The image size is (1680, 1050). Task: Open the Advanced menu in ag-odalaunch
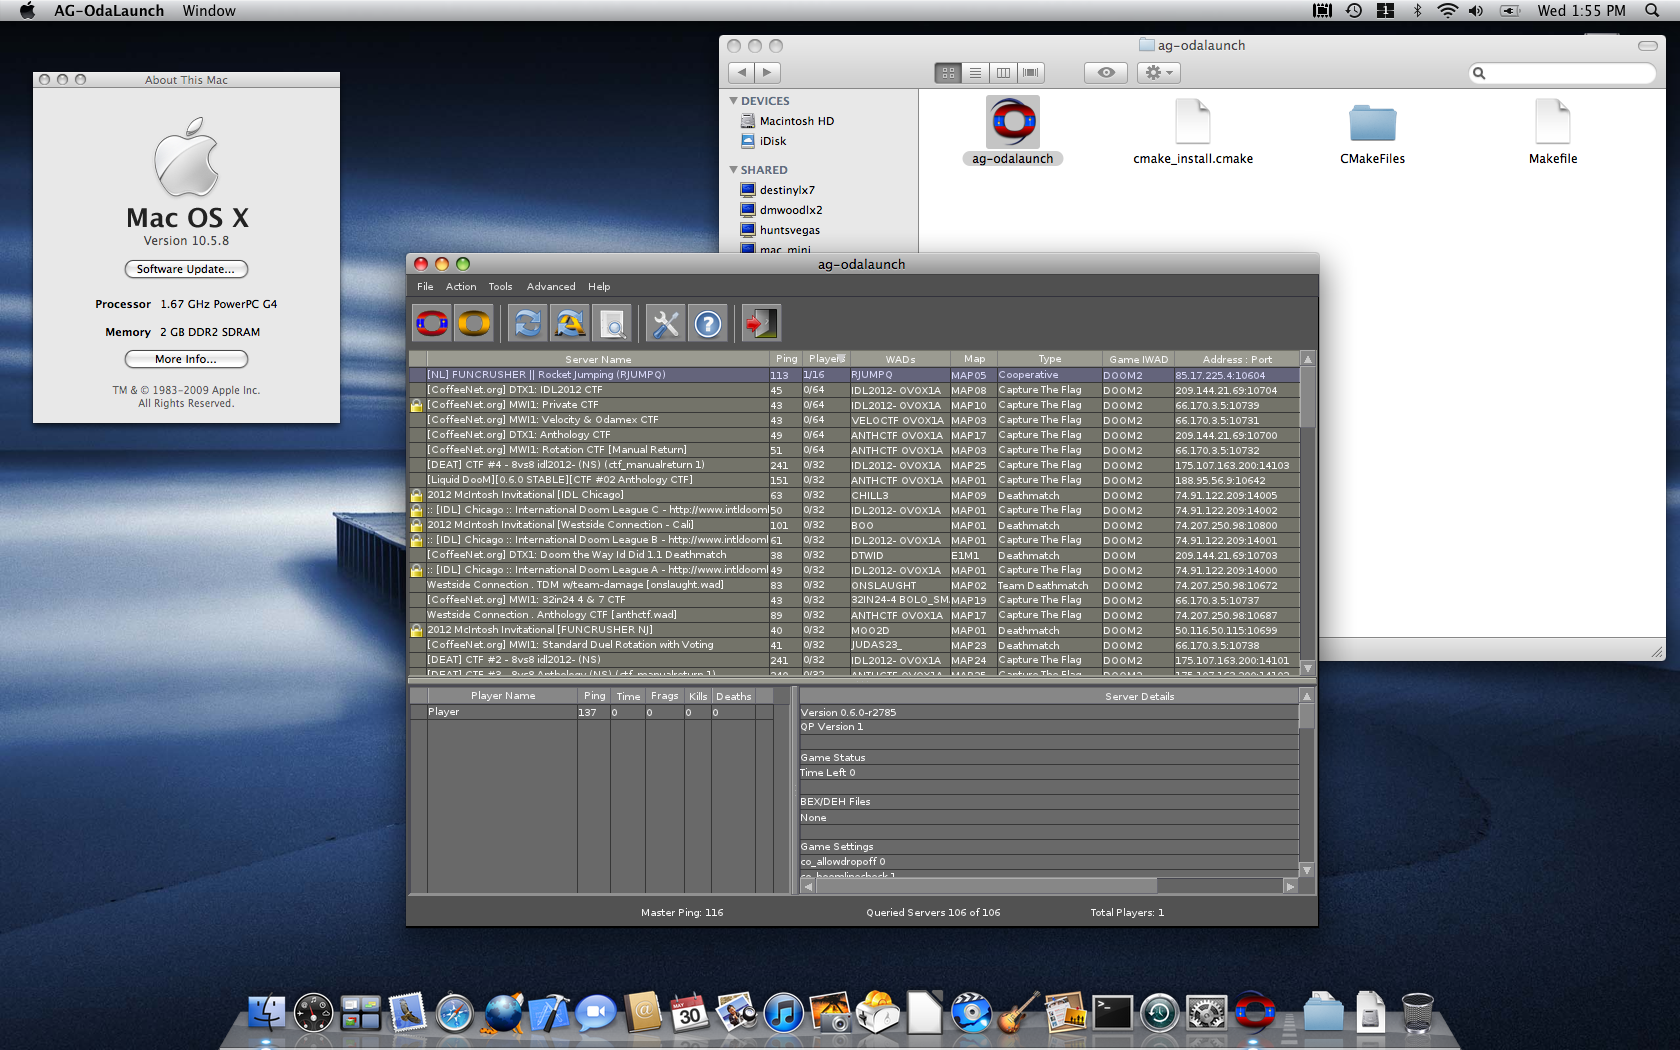(x=551, y=287)
